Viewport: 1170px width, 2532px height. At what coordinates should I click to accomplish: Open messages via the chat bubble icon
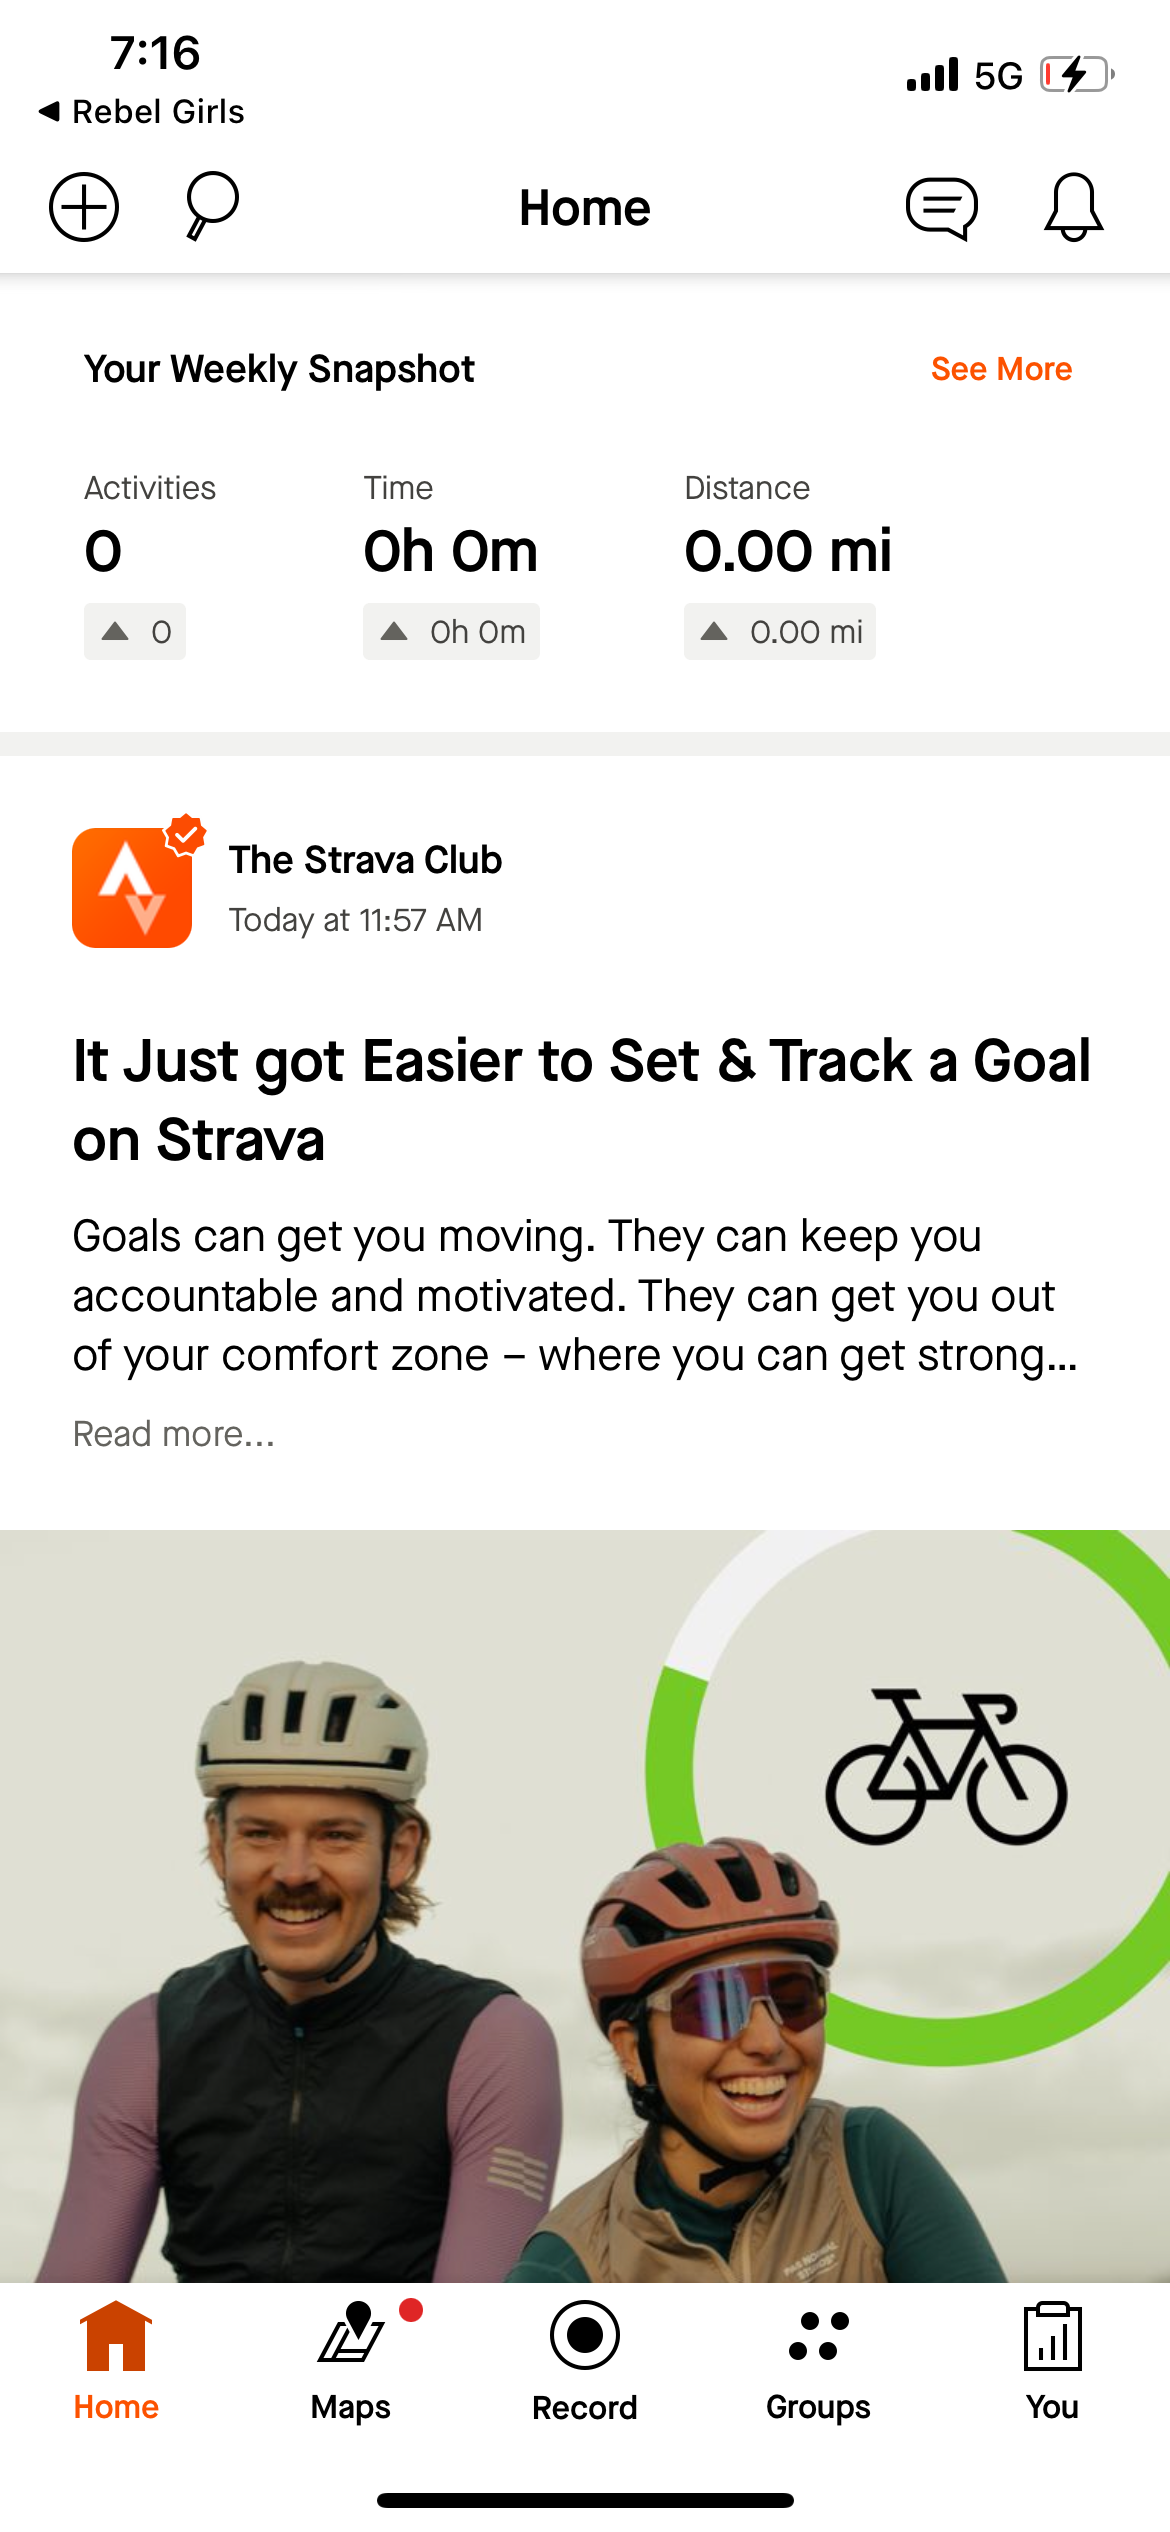pos(944,207)
